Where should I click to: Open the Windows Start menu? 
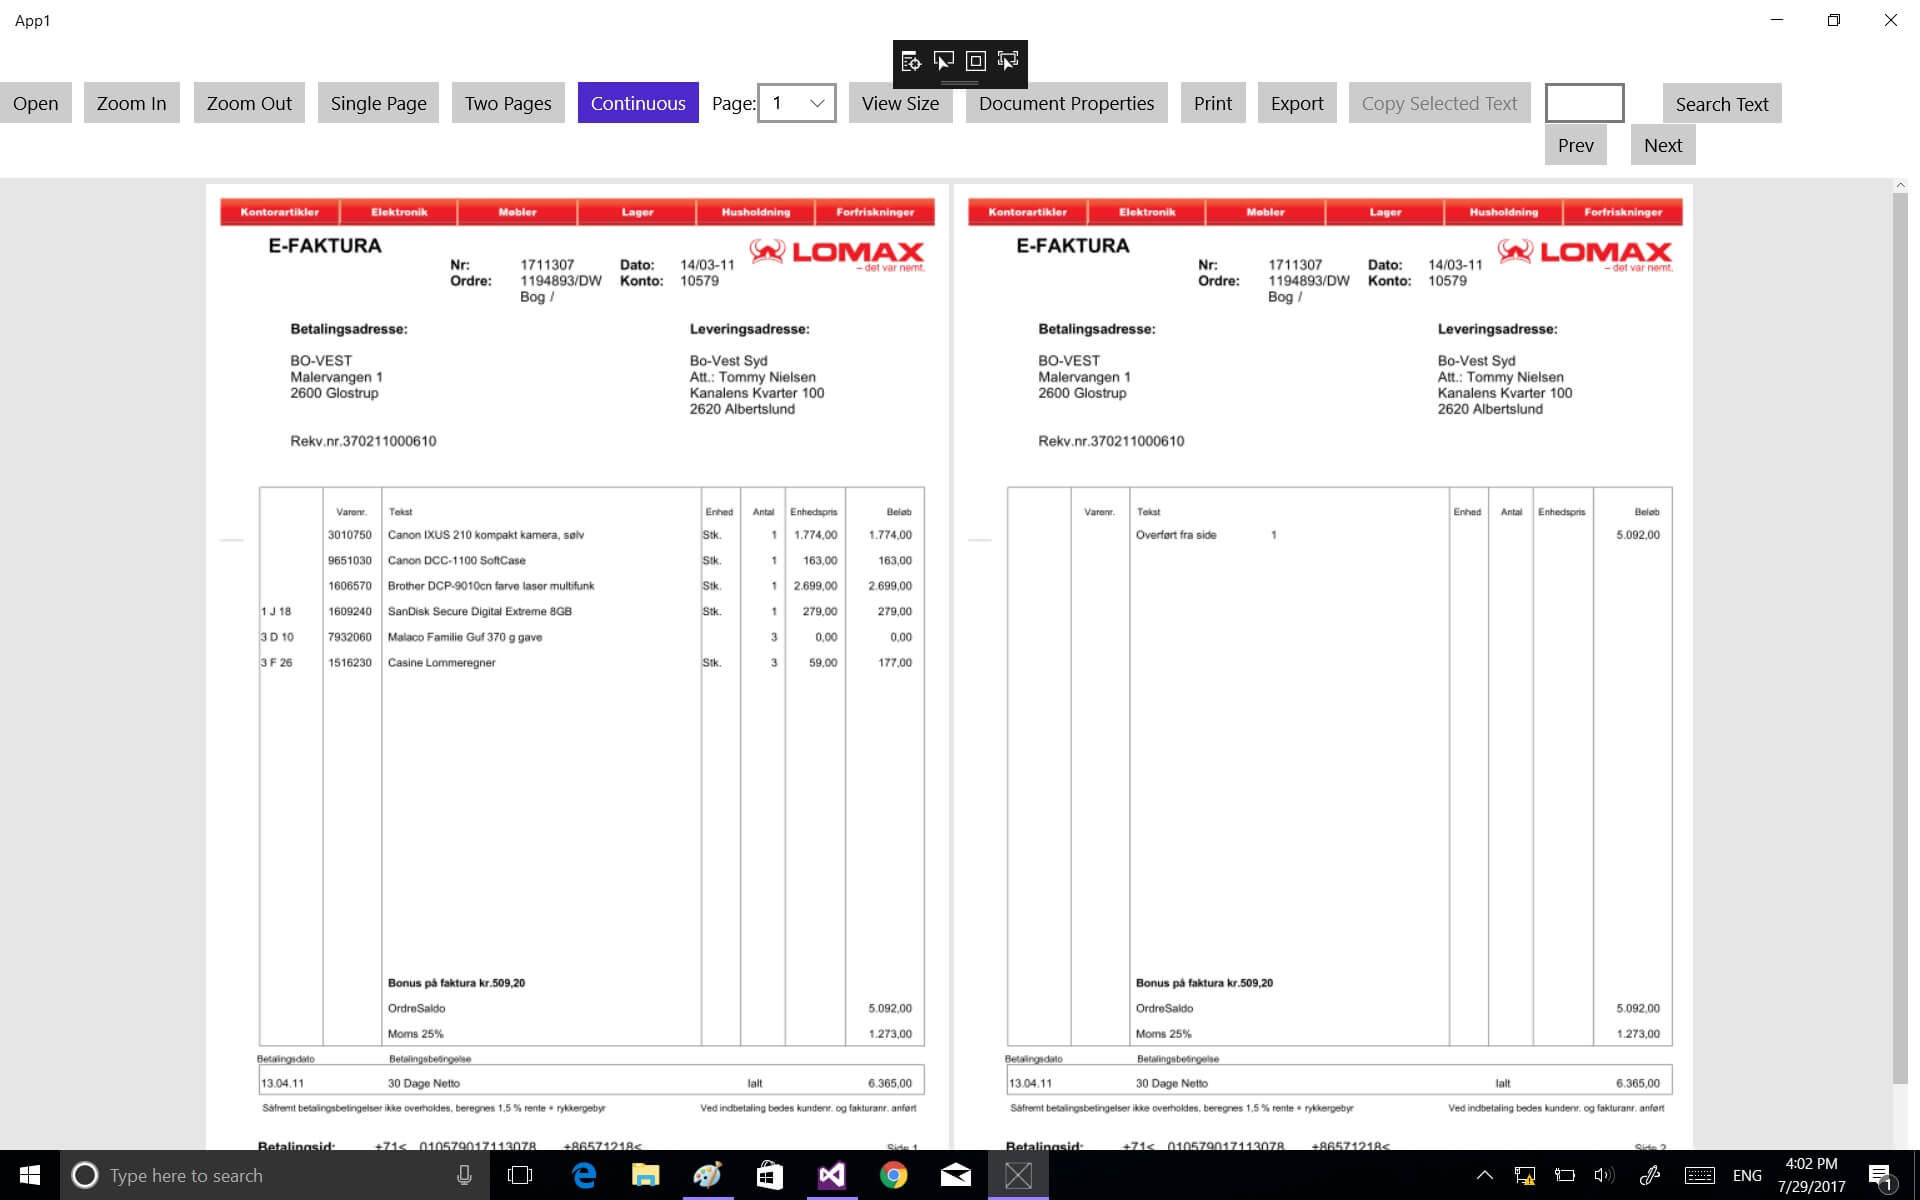tap(30, 1175)
